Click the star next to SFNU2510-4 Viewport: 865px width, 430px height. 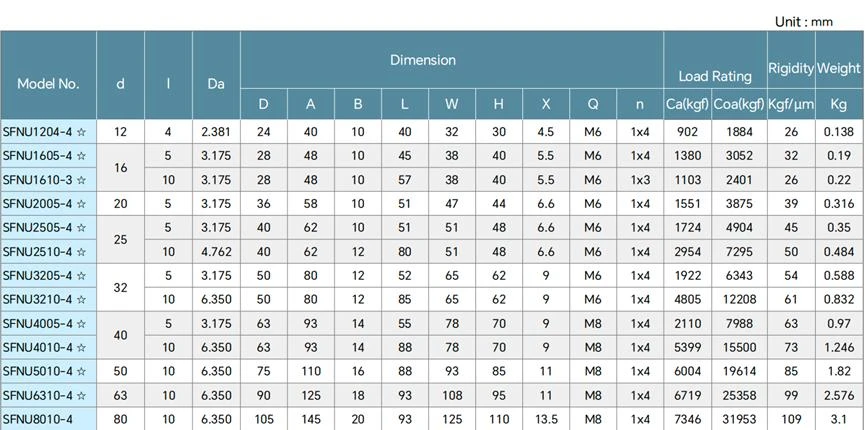pyautogui.click(x=82, y=252)
